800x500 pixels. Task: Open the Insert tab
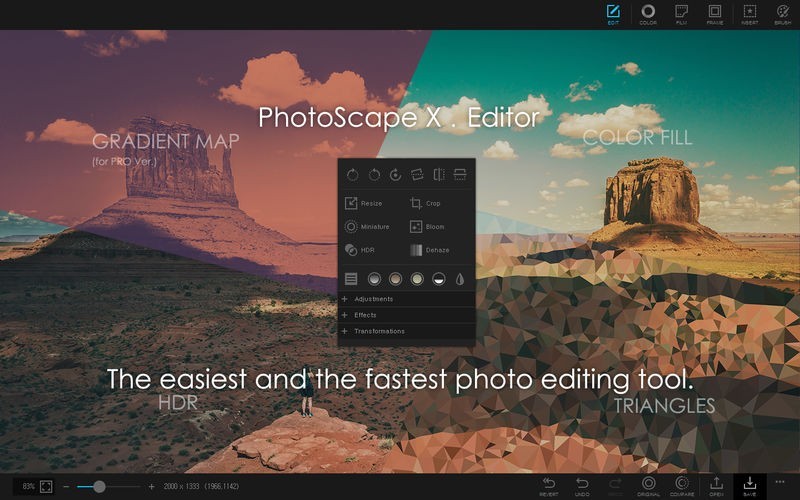(749, 15)
